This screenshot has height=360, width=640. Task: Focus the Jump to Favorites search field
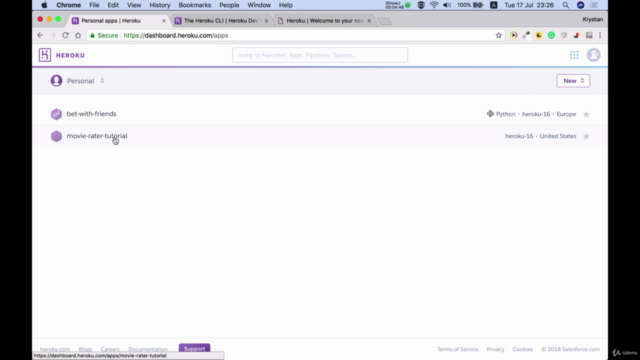click(320, 55)
